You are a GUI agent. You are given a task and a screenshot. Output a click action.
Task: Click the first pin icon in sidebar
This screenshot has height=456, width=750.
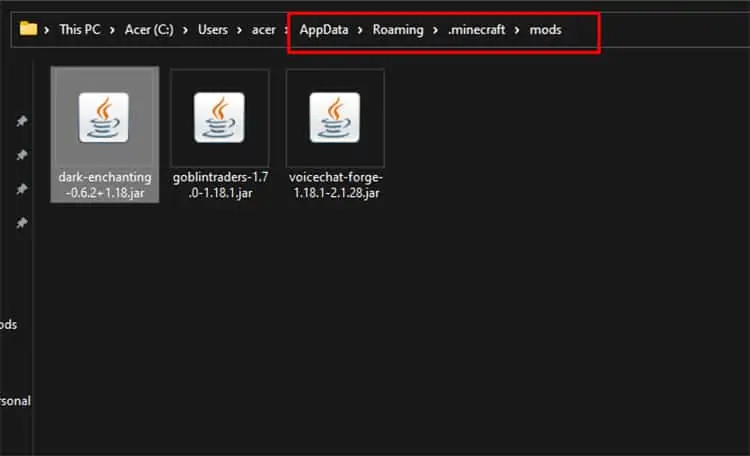point(22,121)
